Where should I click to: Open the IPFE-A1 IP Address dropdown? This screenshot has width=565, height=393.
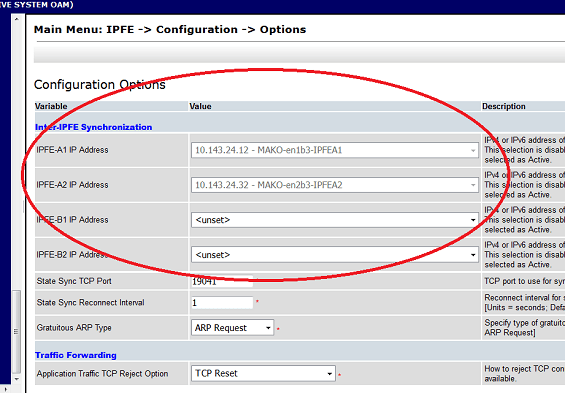335,150
